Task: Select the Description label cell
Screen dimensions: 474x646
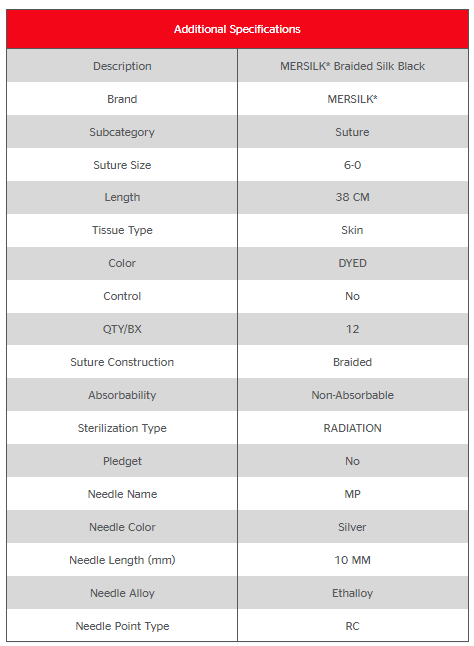Action: coord(122,66)
